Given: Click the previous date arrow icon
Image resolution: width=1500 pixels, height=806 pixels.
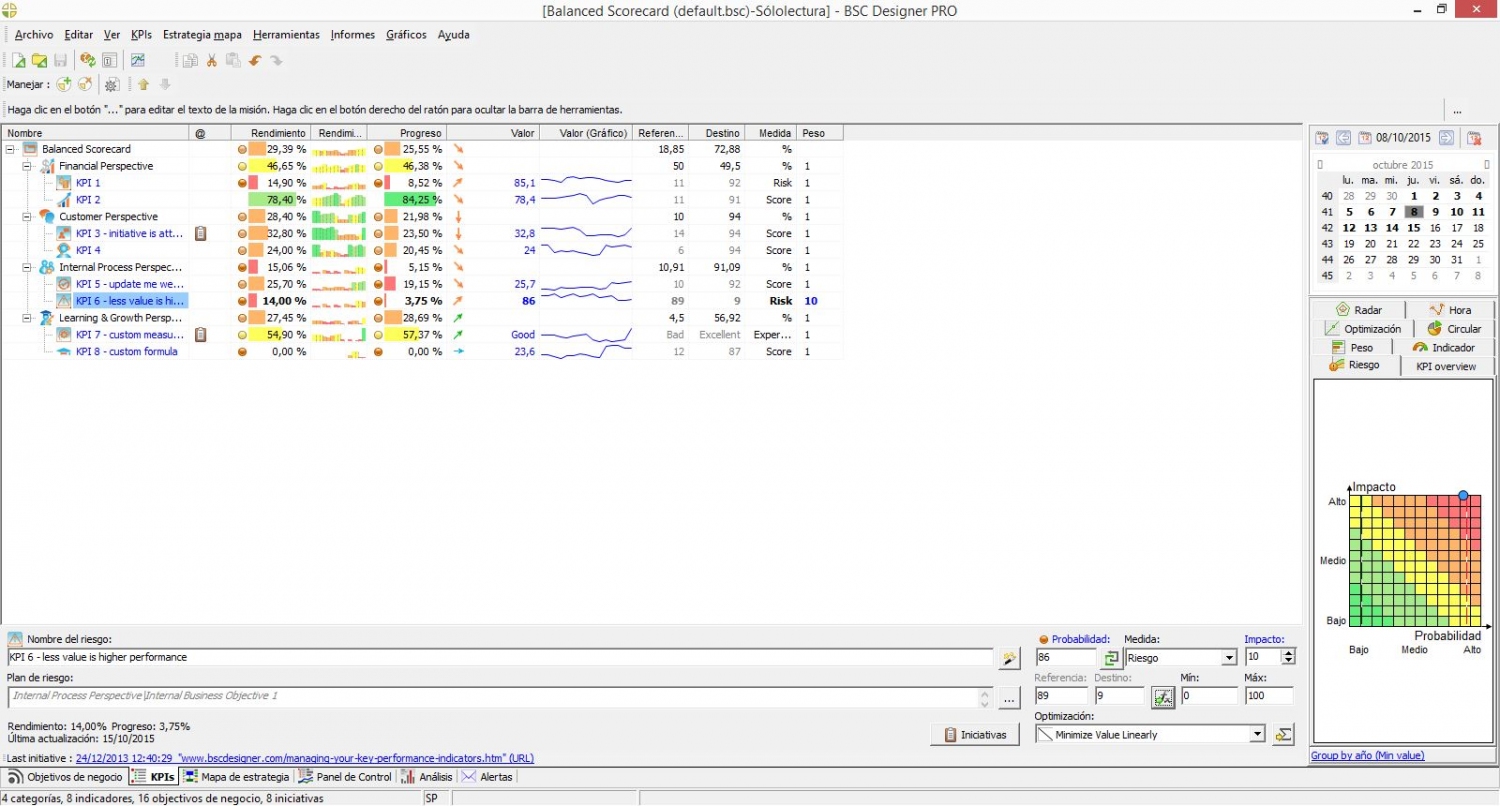Looking at the screenshot, I should click(1343, 138).
